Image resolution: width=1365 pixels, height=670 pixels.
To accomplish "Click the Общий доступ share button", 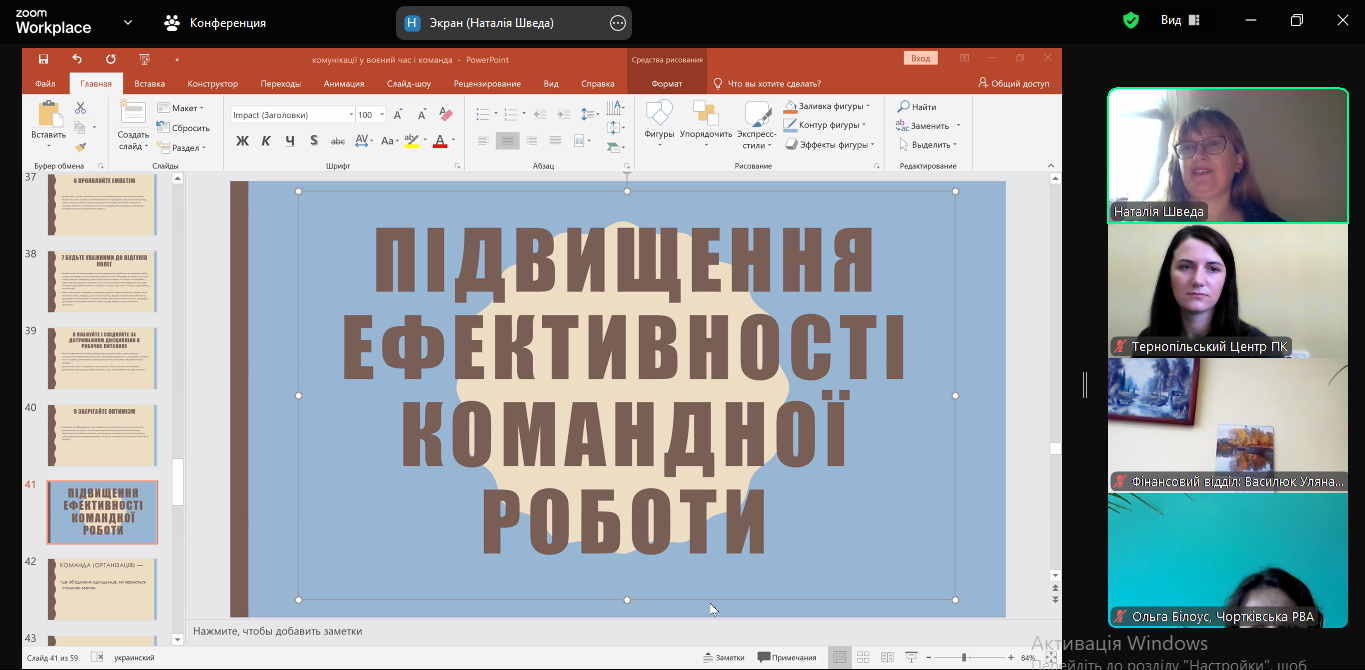I will click(x=1014, y=84).
